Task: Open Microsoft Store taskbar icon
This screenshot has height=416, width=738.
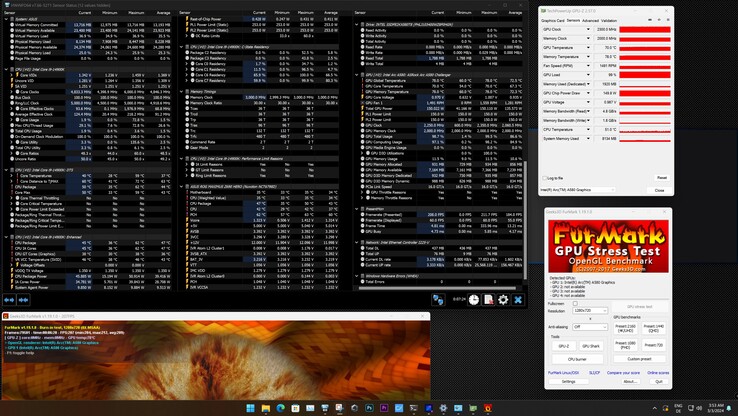Action: click(x=295, y=408)
